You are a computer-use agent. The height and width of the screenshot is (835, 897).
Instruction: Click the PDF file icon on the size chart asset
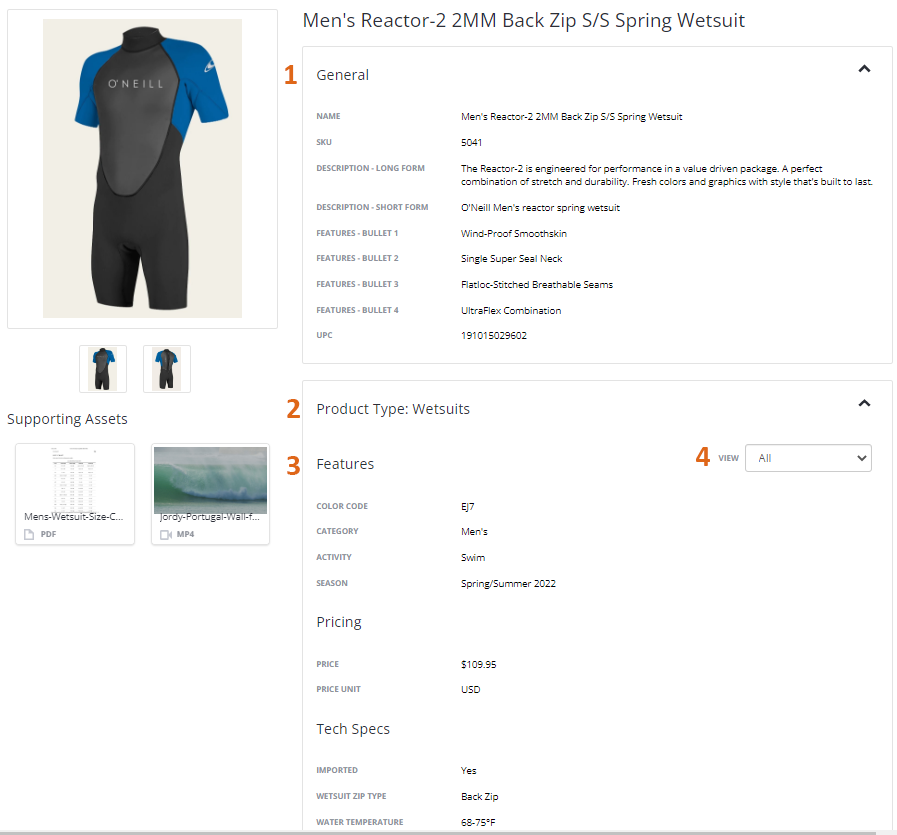point(29,534)
